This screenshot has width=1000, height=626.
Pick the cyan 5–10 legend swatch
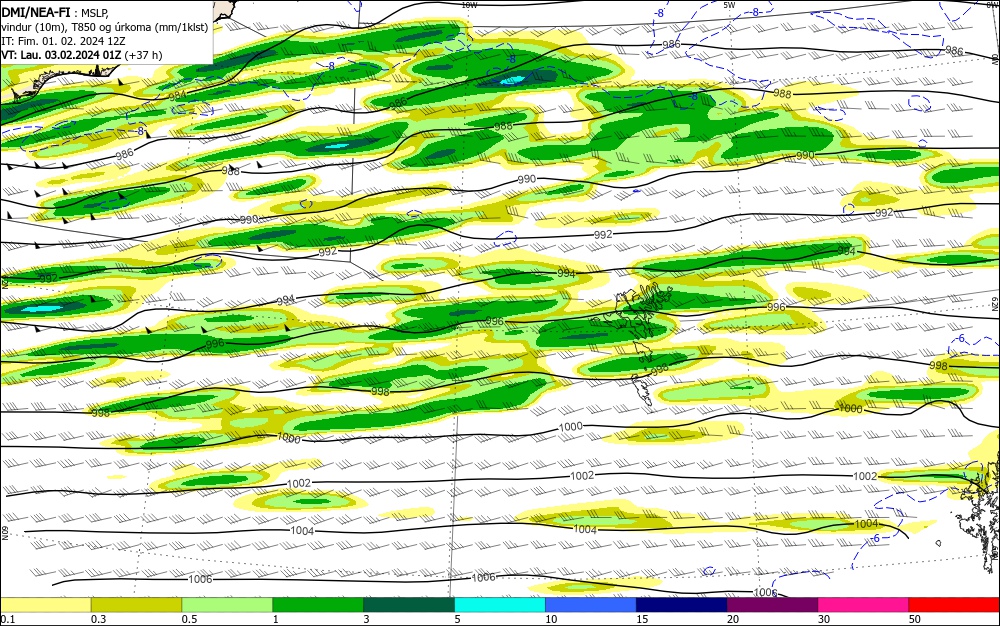click(x=500, y=605)
